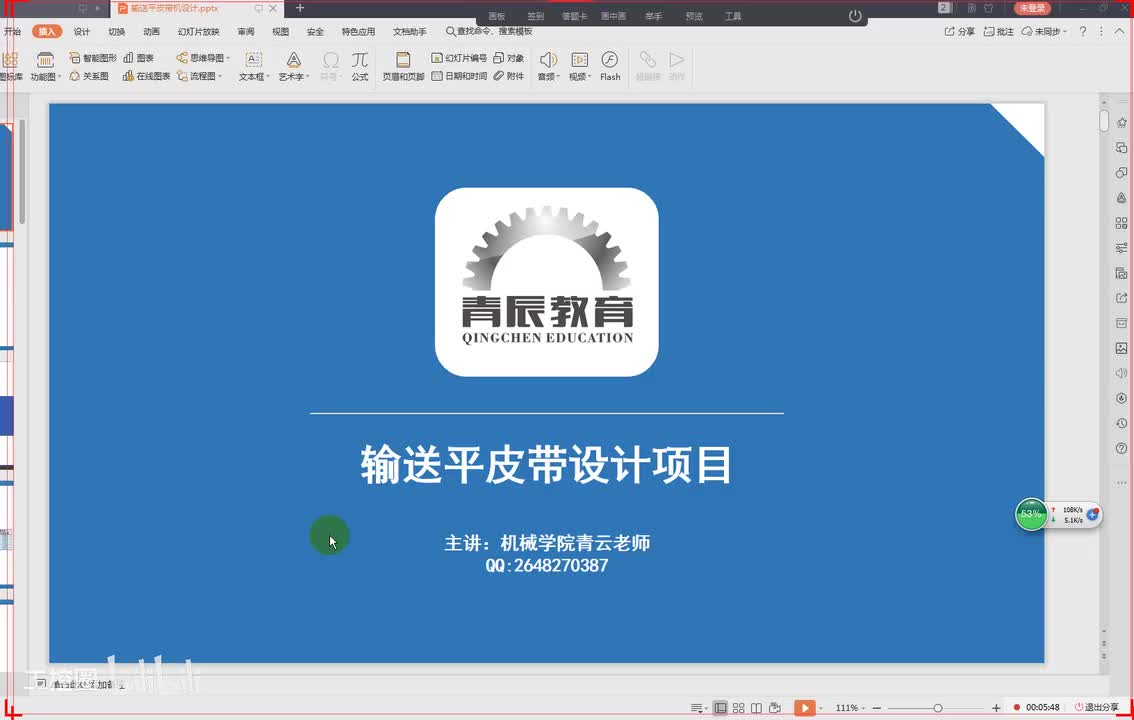This screenshot has height=720, width=1134.
Task: Attach a file with 附件
Action: click(508, 76)
